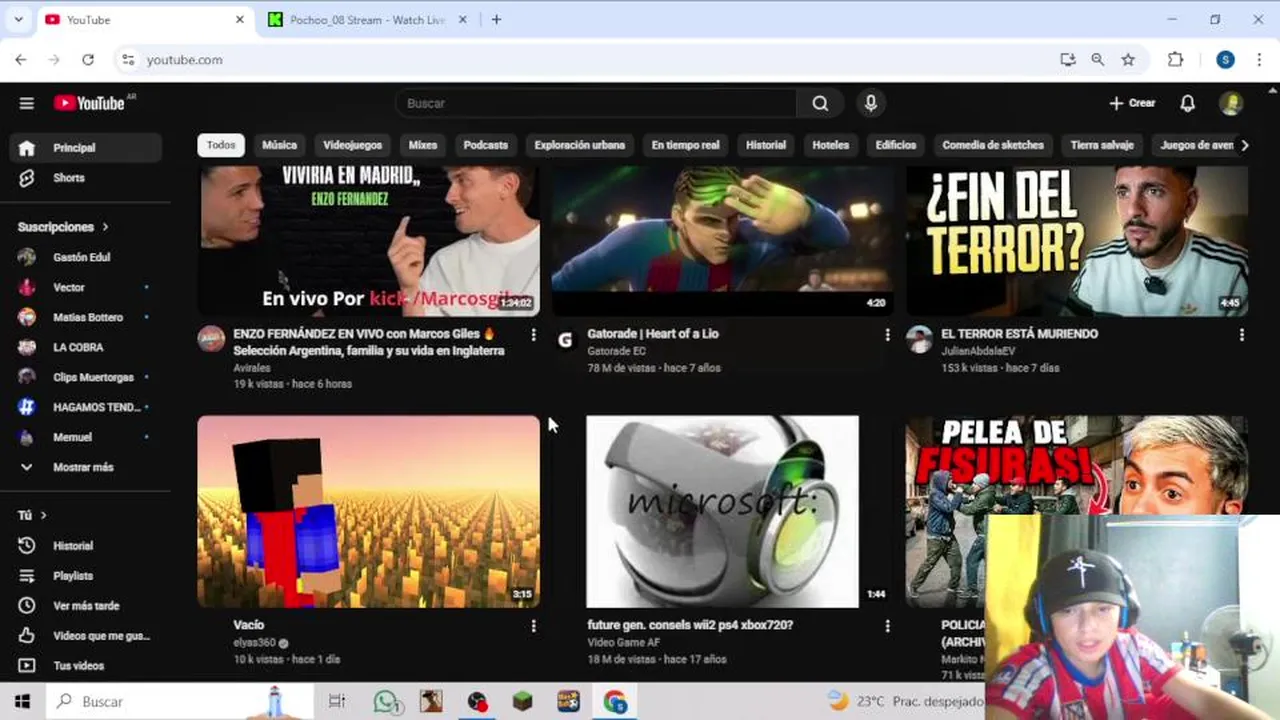Open Tus videos in sidebar

pos(86,666)
